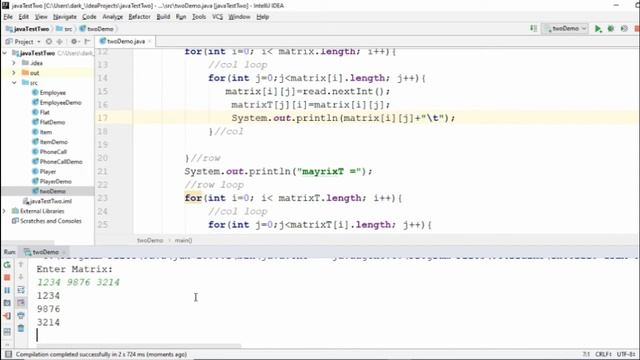Open the VCS menu

[x=218, y=17]
